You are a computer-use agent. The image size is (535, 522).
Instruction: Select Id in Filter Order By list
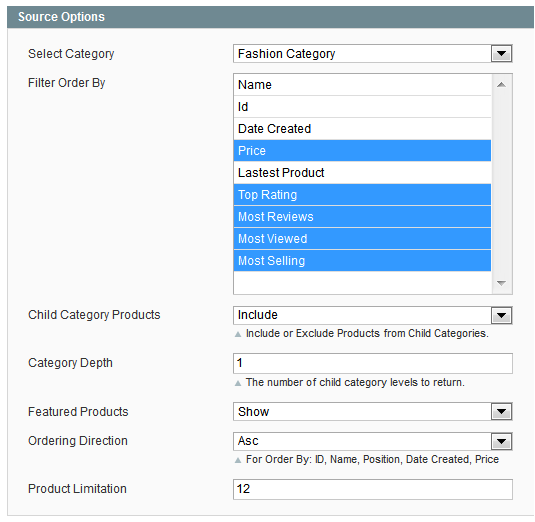[x=362, y=107]
